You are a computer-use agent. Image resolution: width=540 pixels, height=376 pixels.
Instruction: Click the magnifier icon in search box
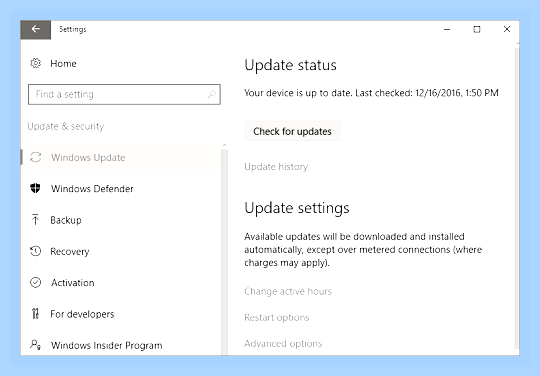click(x=212, y=94)
